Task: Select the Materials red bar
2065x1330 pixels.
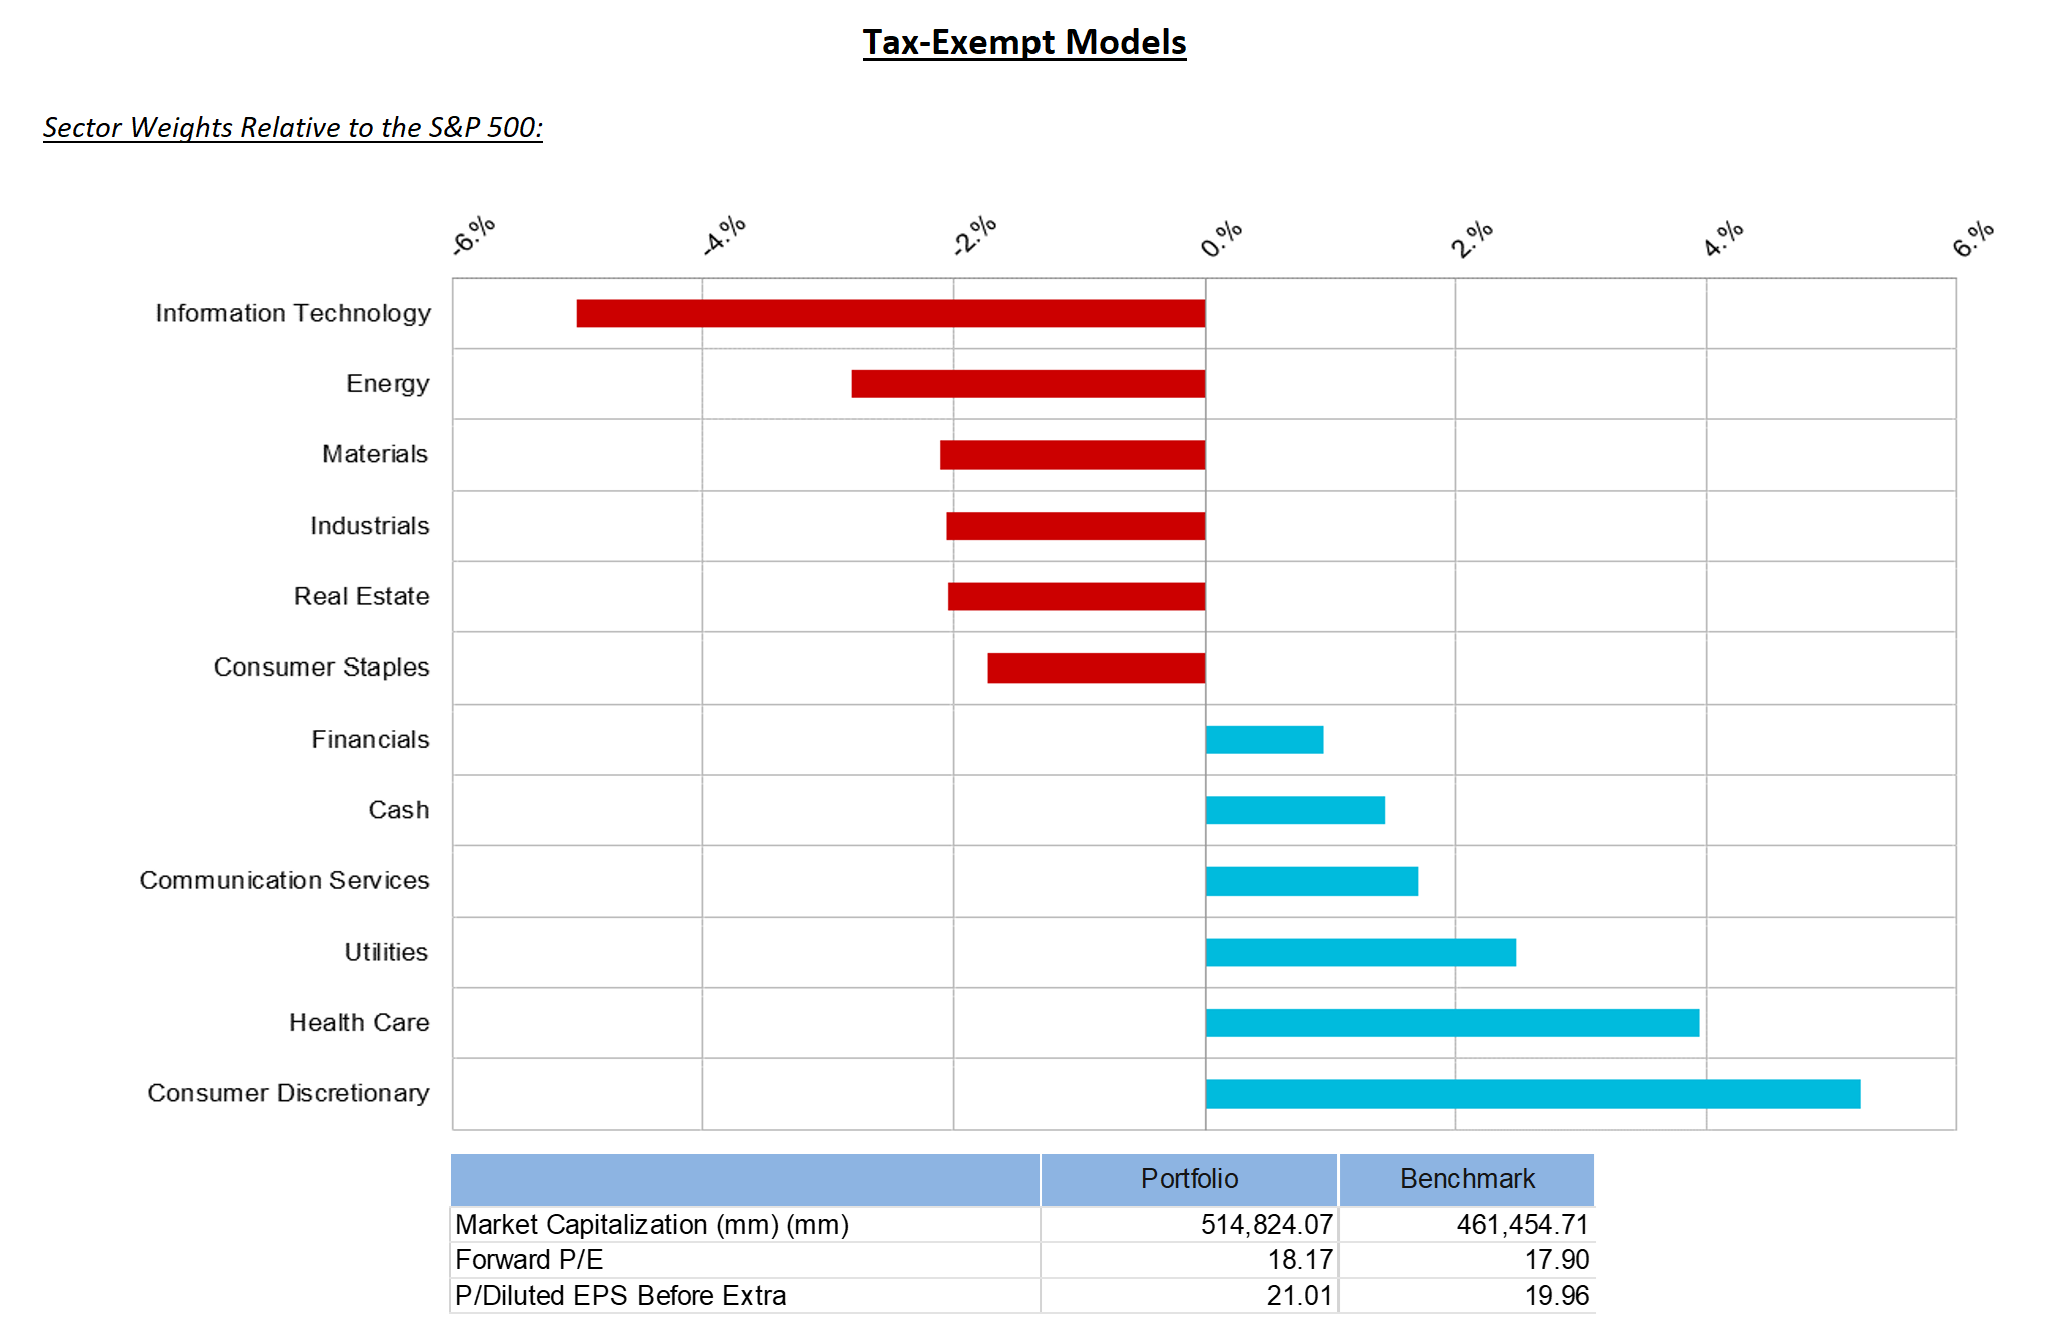Action: click(1072, 455)
